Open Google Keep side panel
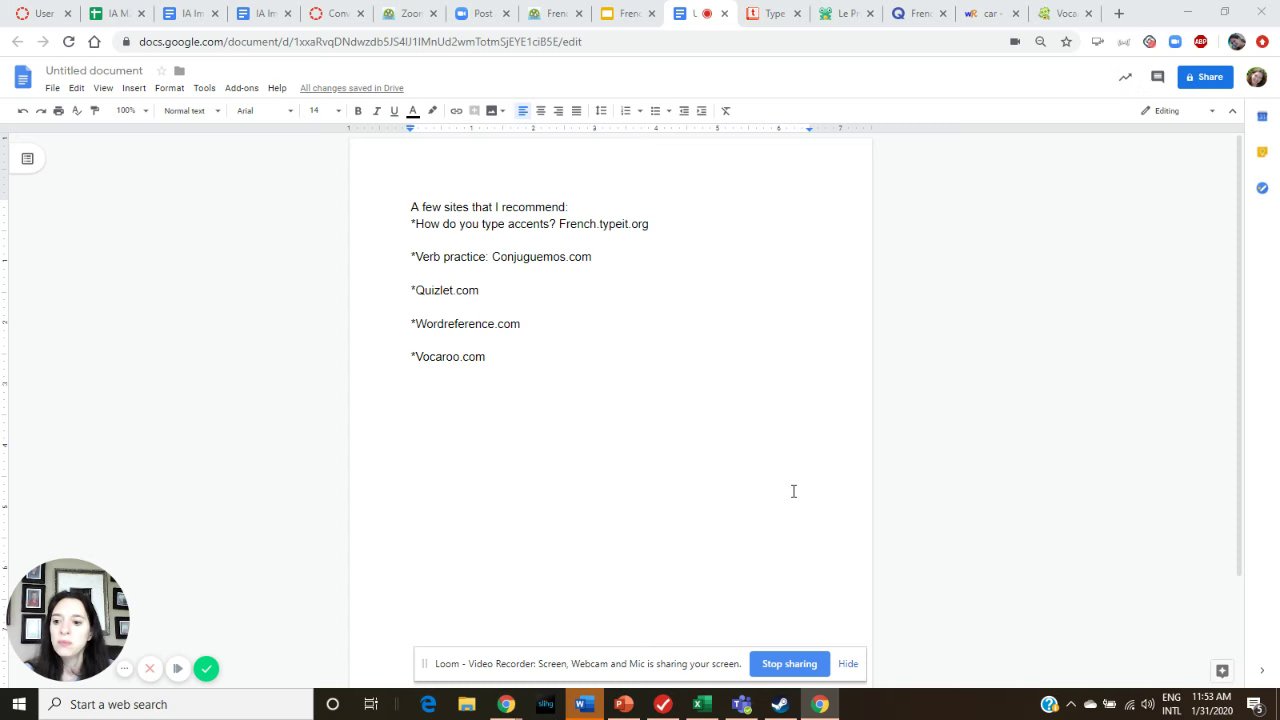 [x=1262, y=152]
